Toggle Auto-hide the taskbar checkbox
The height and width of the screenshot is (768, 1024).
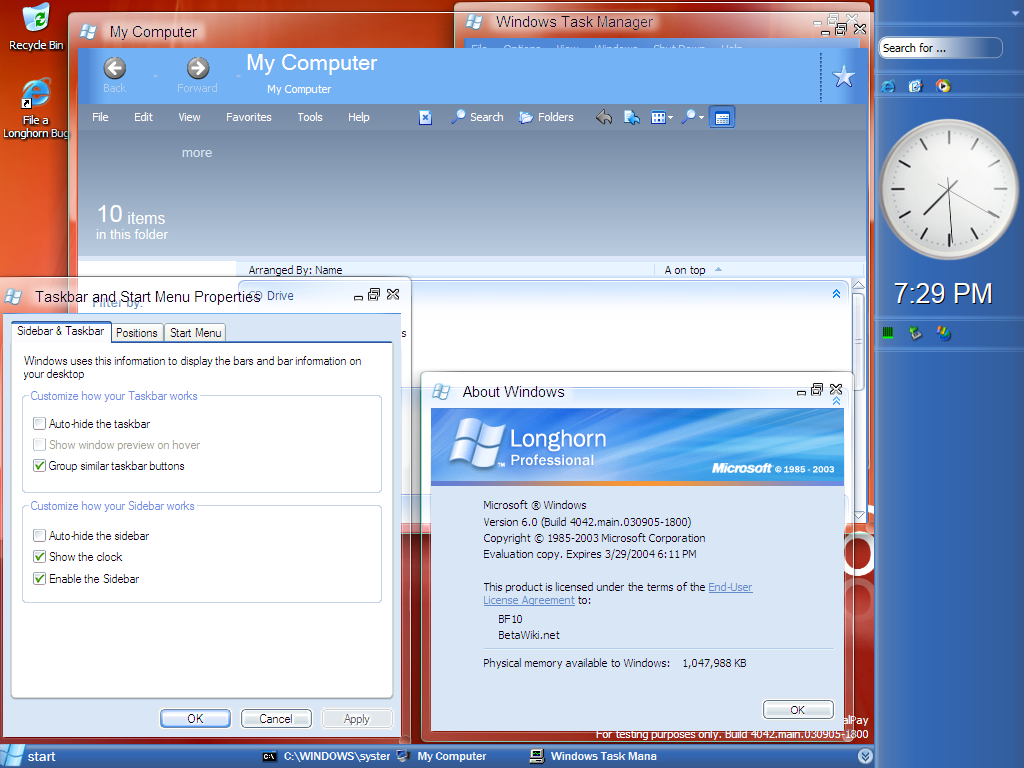(x=39, y=424)
